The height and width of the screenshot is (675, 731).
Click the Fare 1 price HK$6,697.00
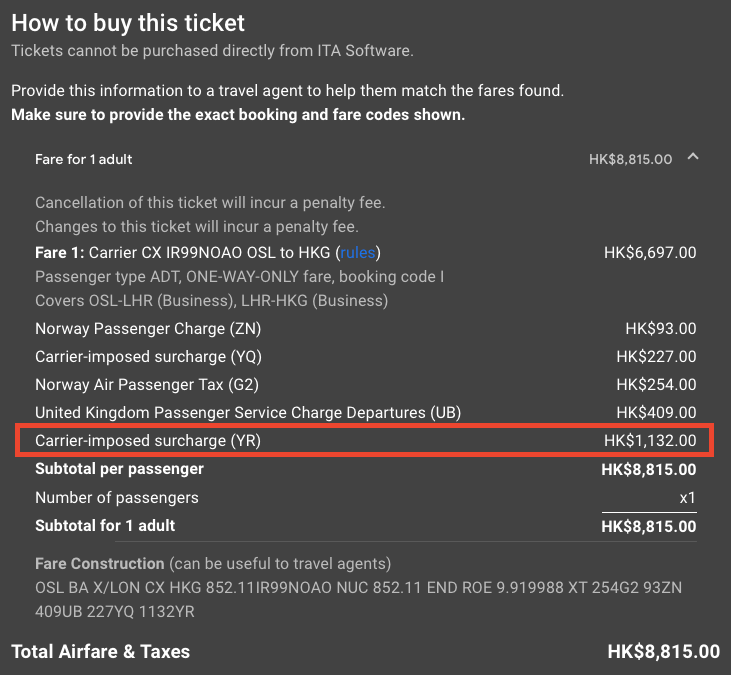point(650,253)
